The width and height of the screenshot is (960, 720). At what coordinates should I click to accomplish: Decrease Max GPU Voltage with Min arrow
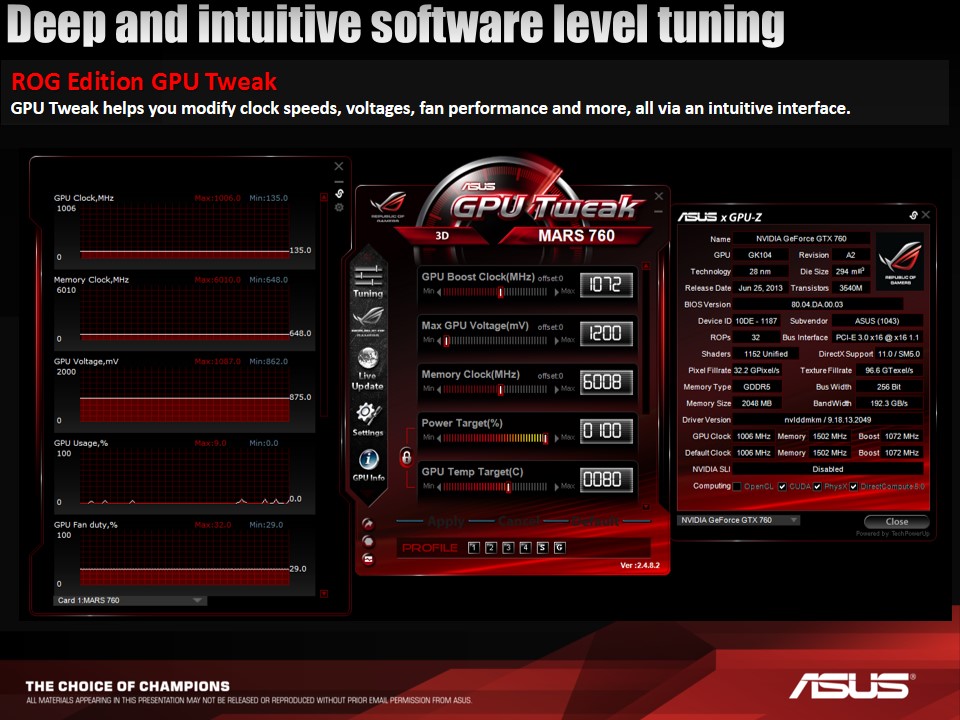tap(438, 341)
